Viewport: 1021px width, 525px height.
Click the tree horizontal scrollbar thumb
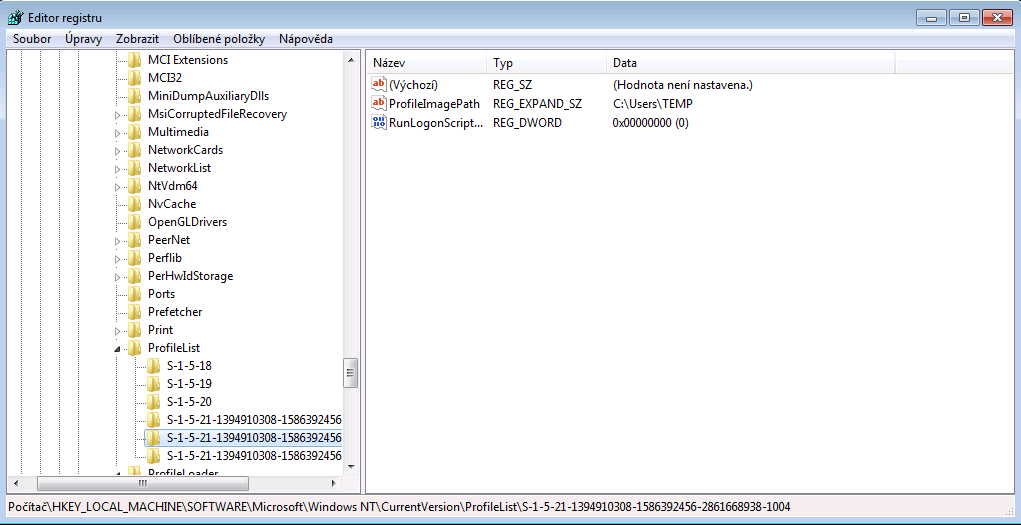[x=143, y=483]
